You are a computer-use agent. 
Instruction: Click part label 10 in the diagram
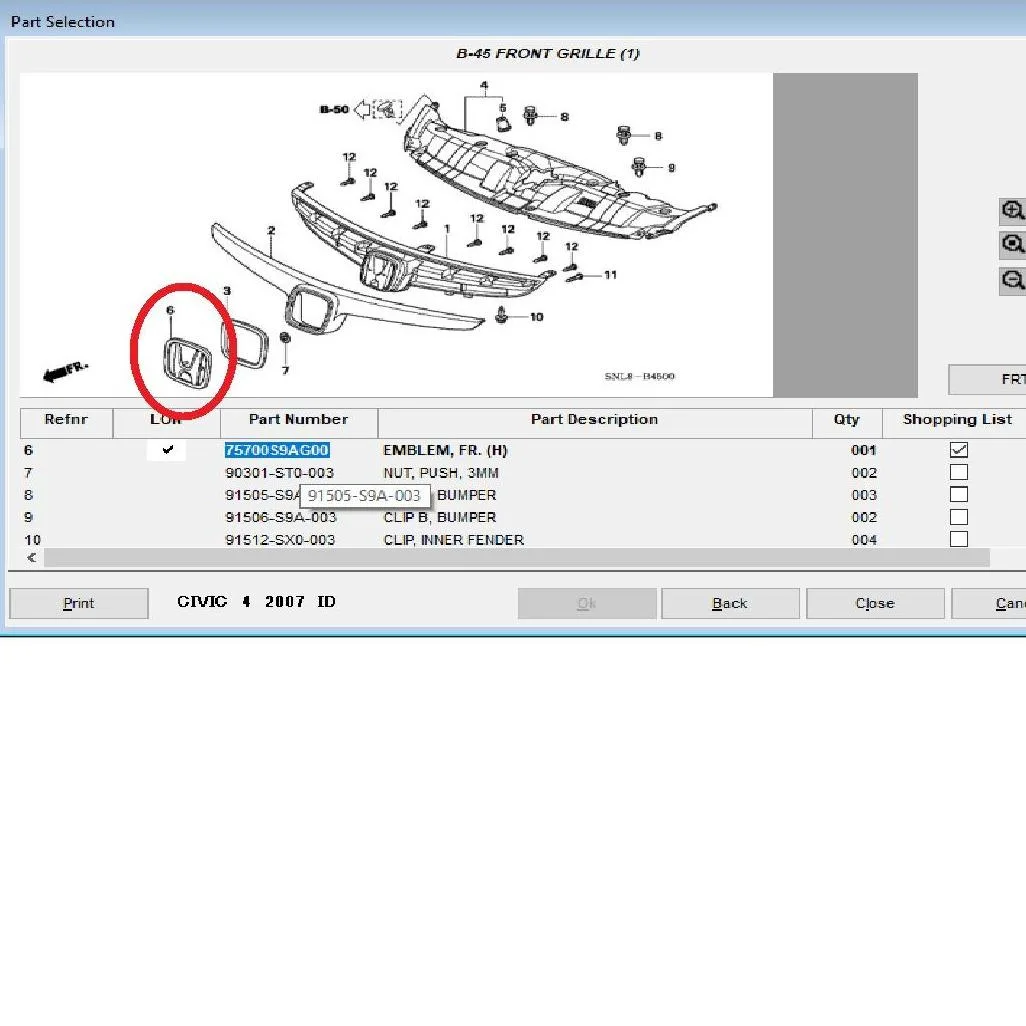coord(537,317)
